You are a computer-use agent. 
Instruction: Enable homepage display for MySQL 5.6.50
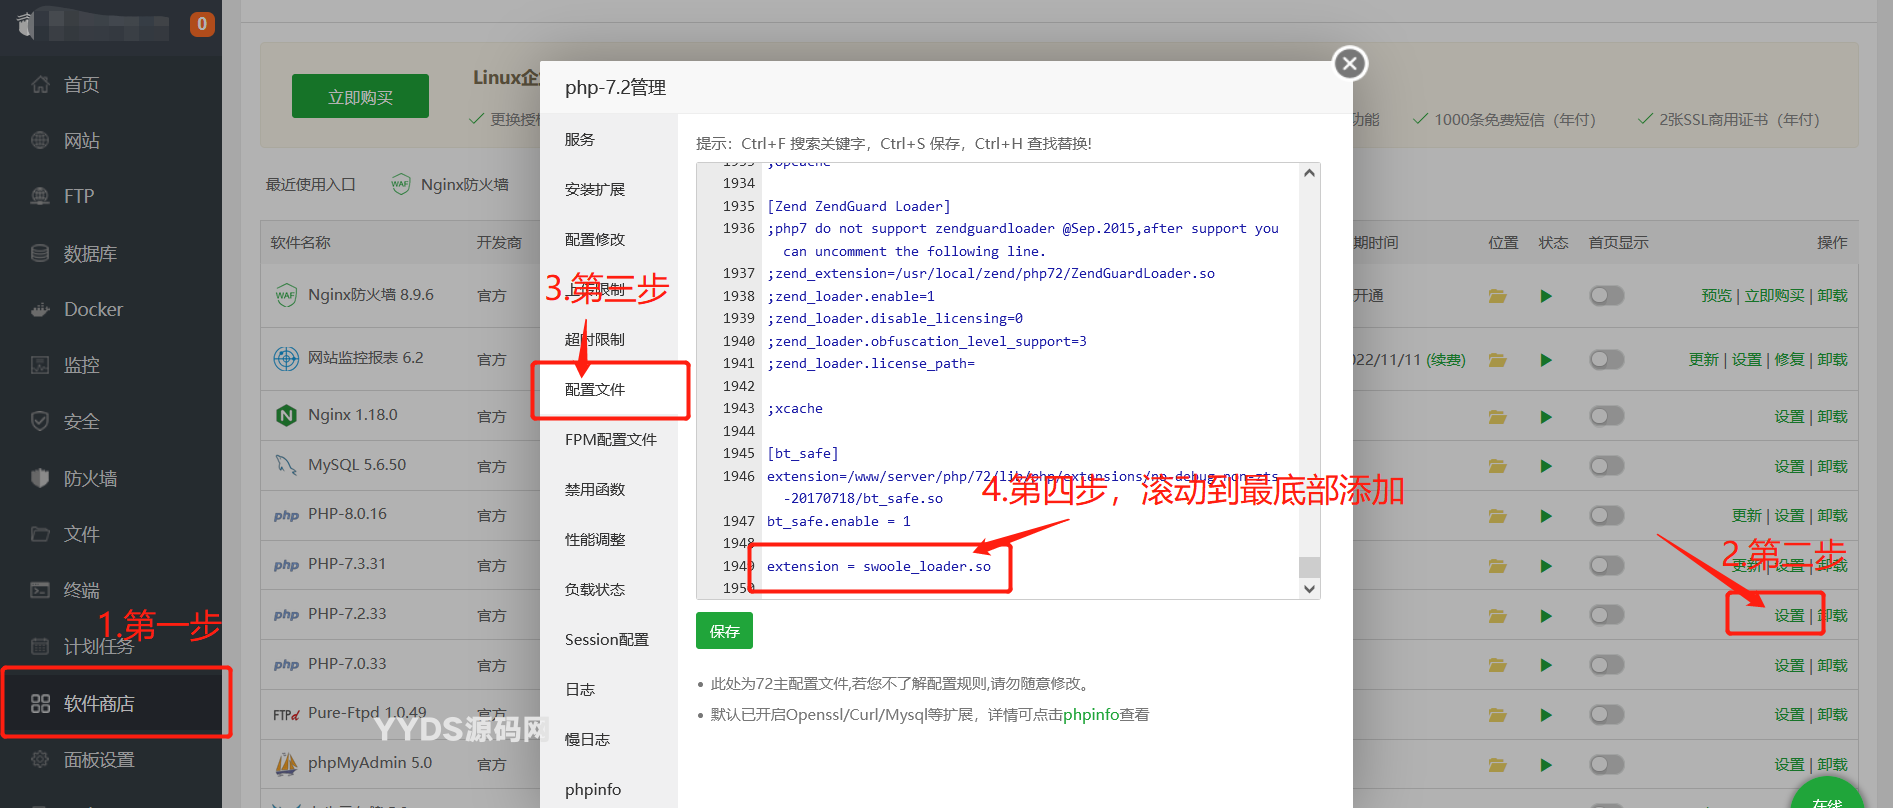click(1606, 466)
